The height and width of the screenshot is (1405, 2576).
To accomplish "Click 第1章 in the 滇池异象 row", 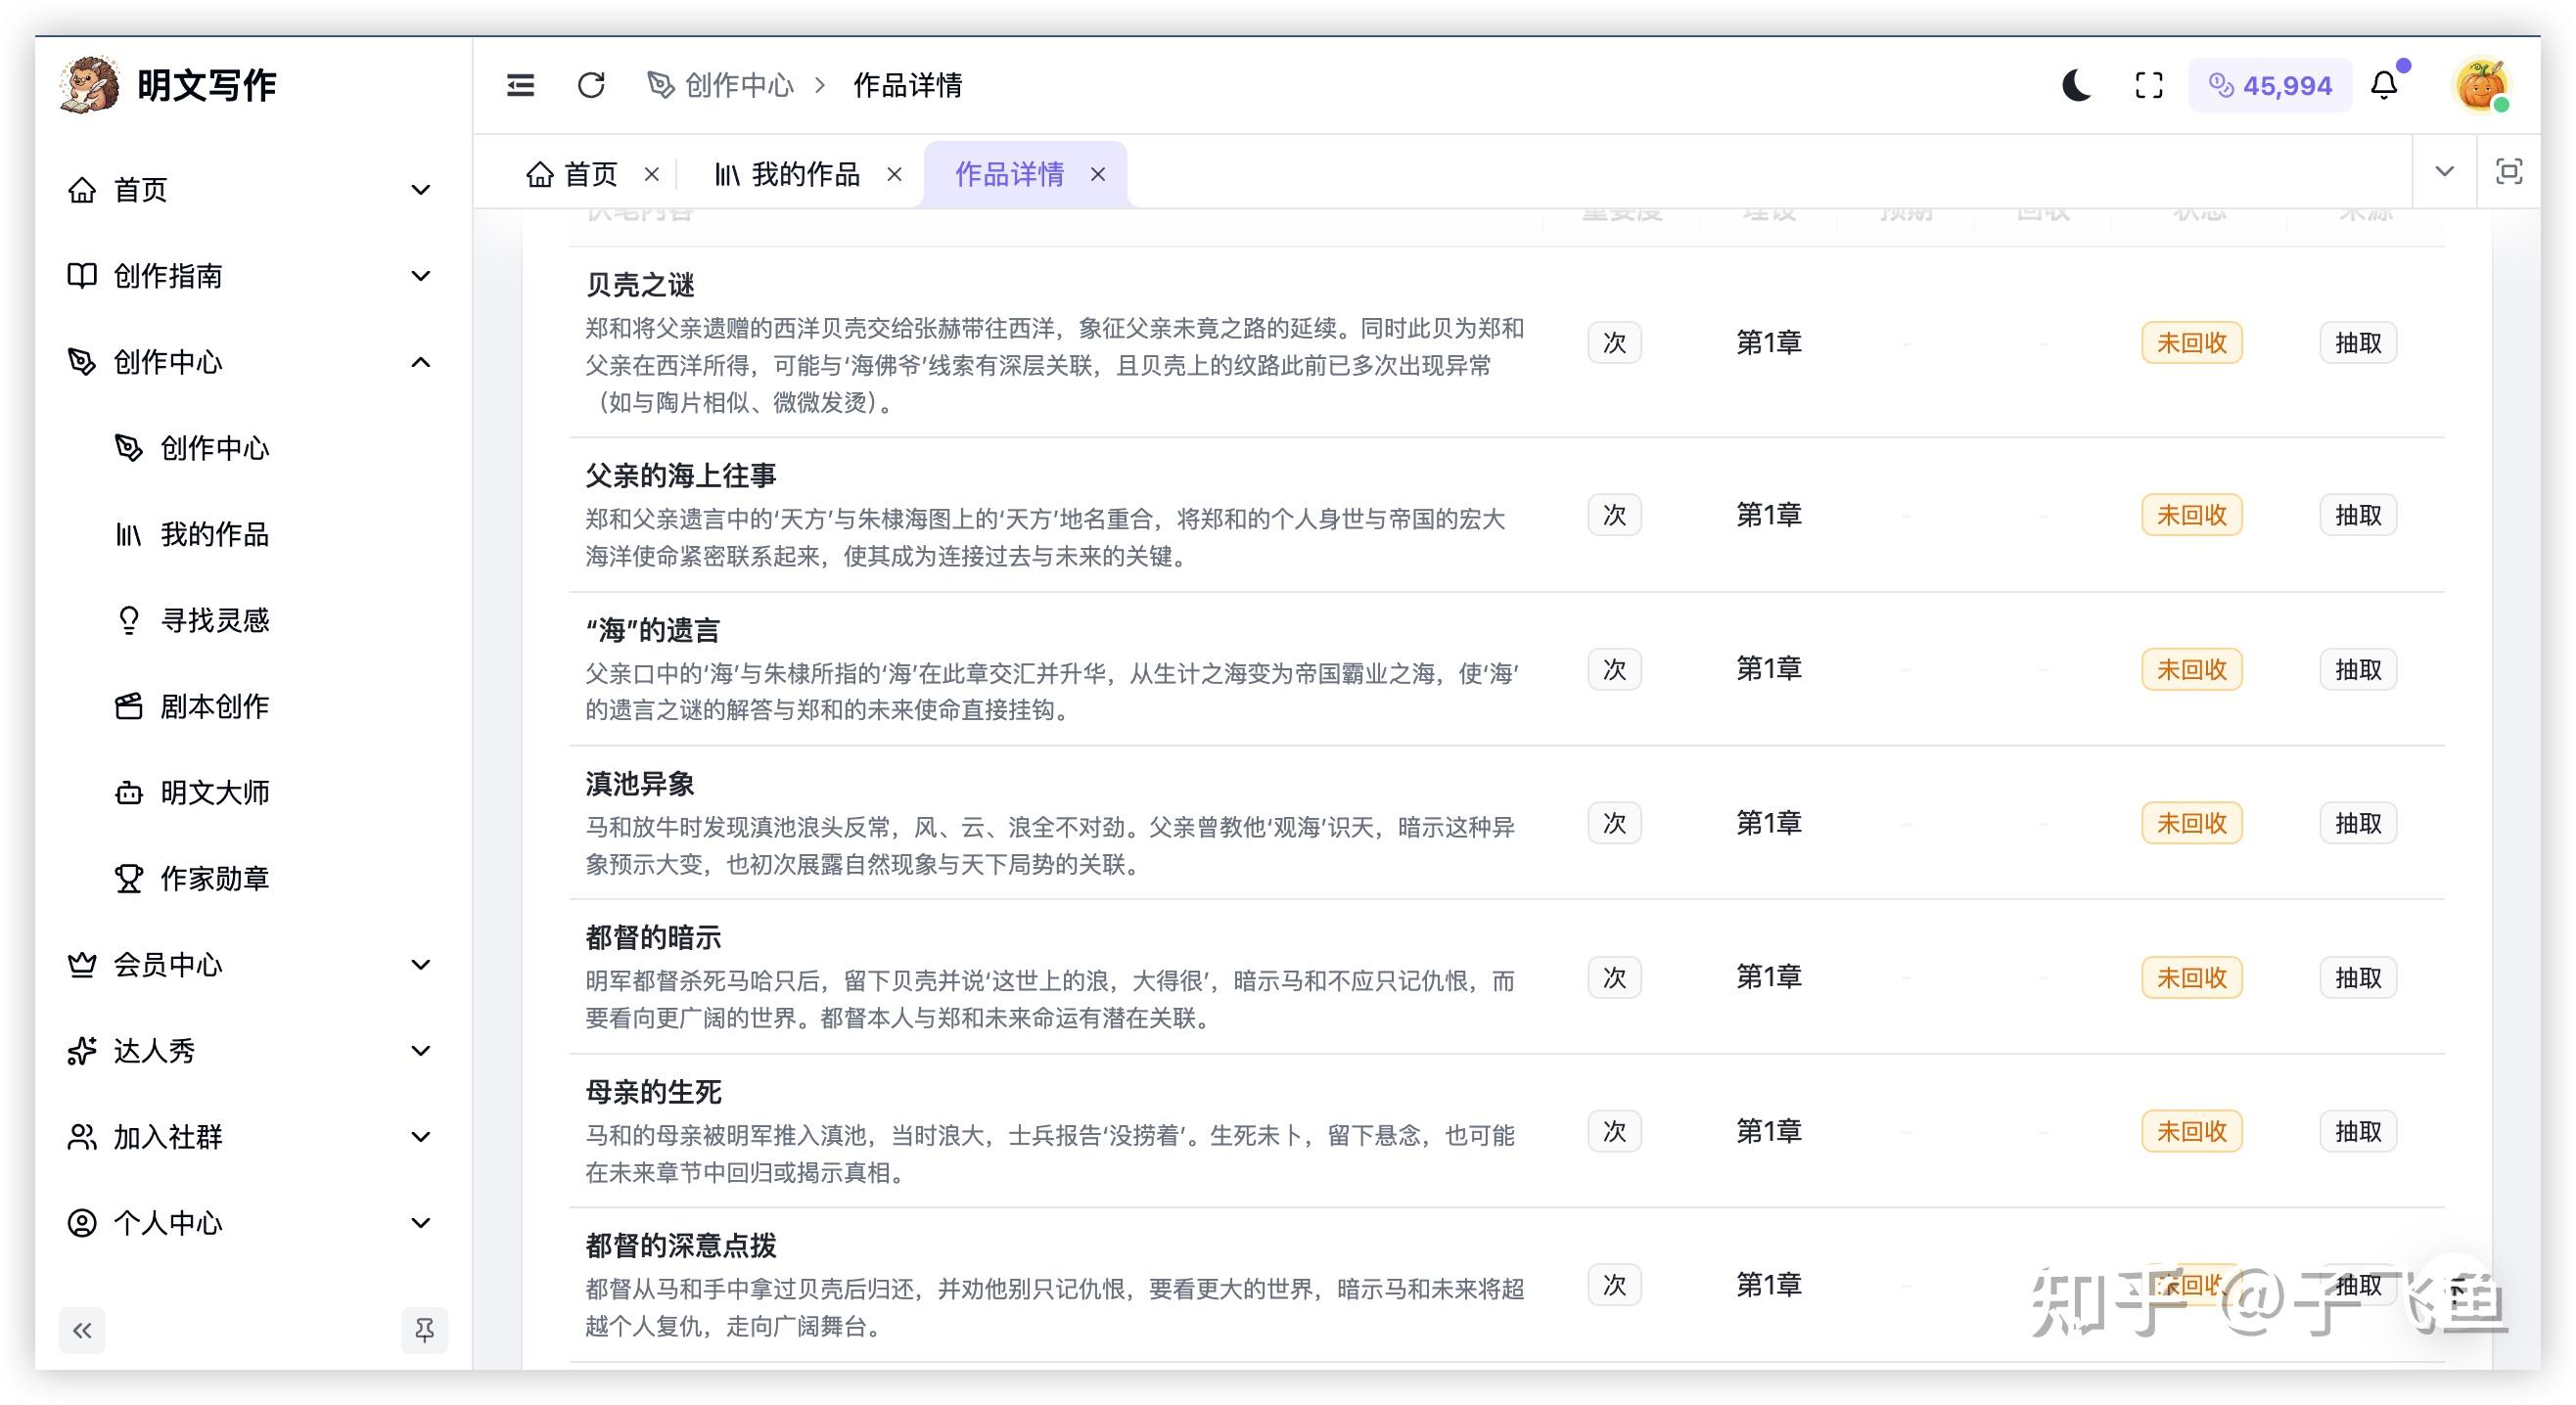I will coord(1768,822).
